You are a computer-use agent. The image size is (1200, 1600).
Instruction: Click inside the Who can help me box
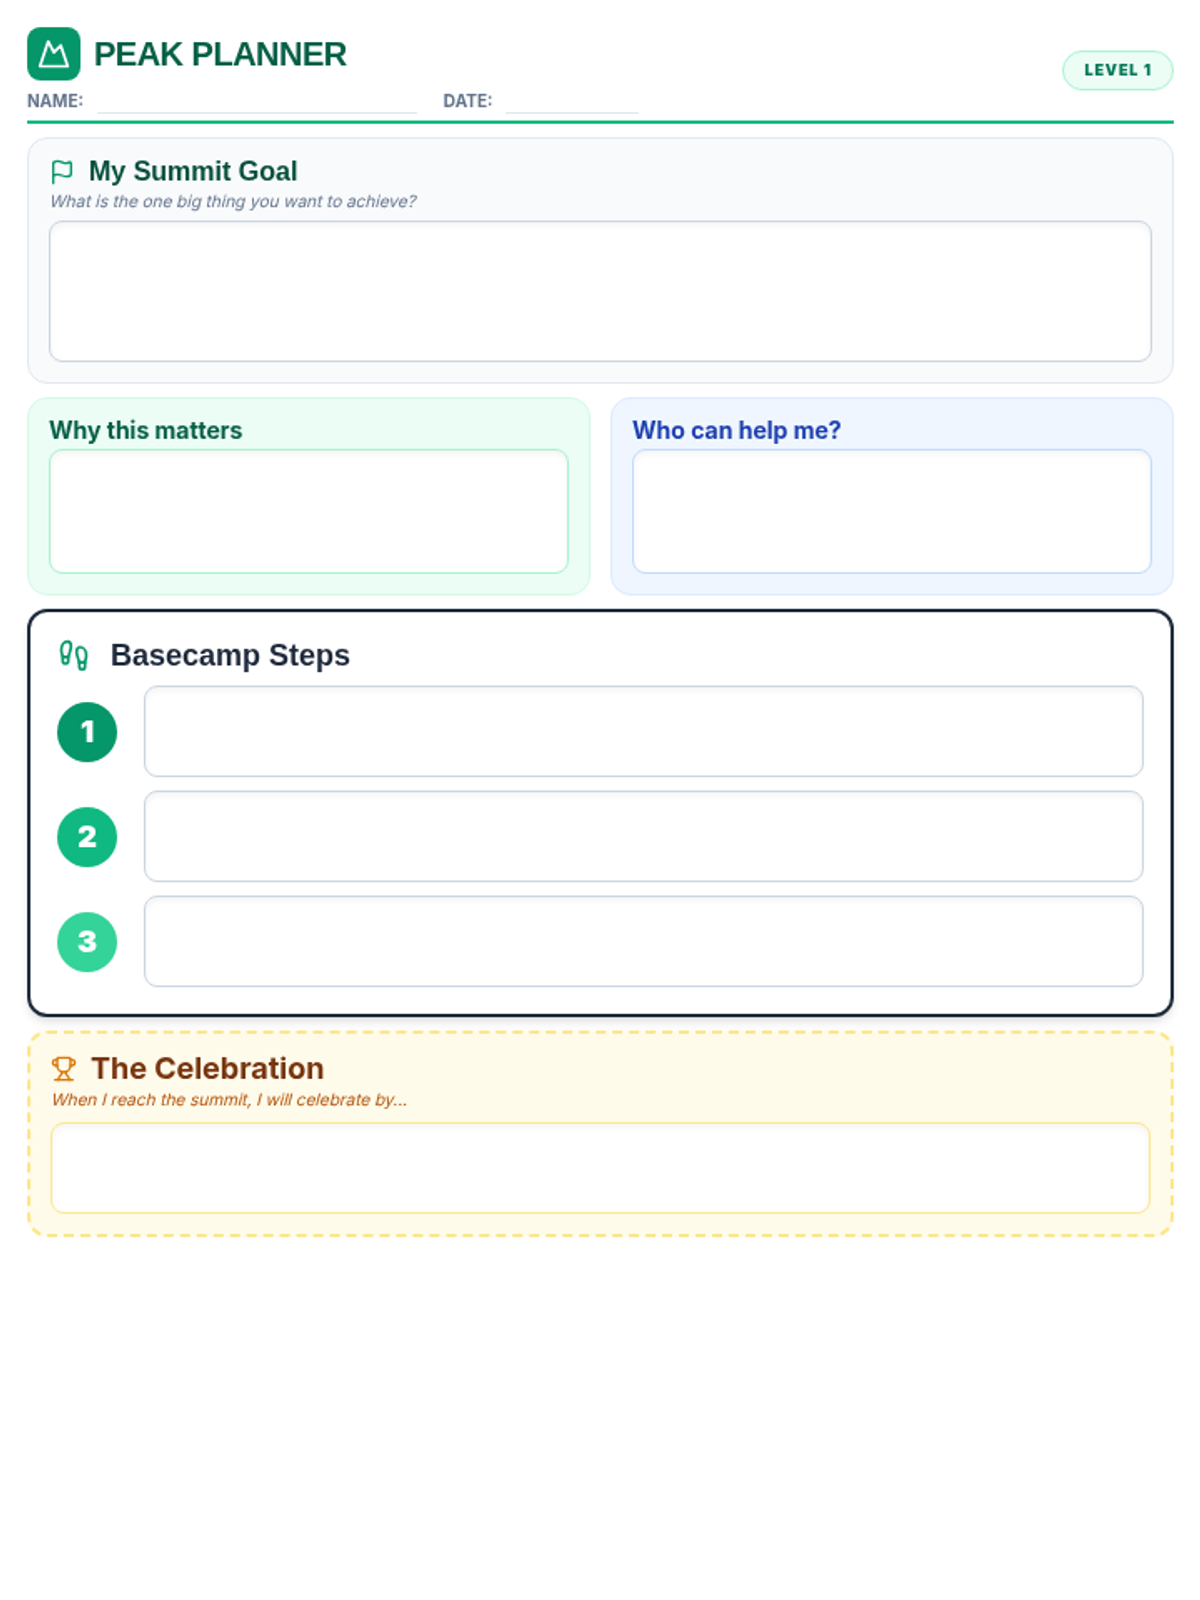click(x=892, y=511)
